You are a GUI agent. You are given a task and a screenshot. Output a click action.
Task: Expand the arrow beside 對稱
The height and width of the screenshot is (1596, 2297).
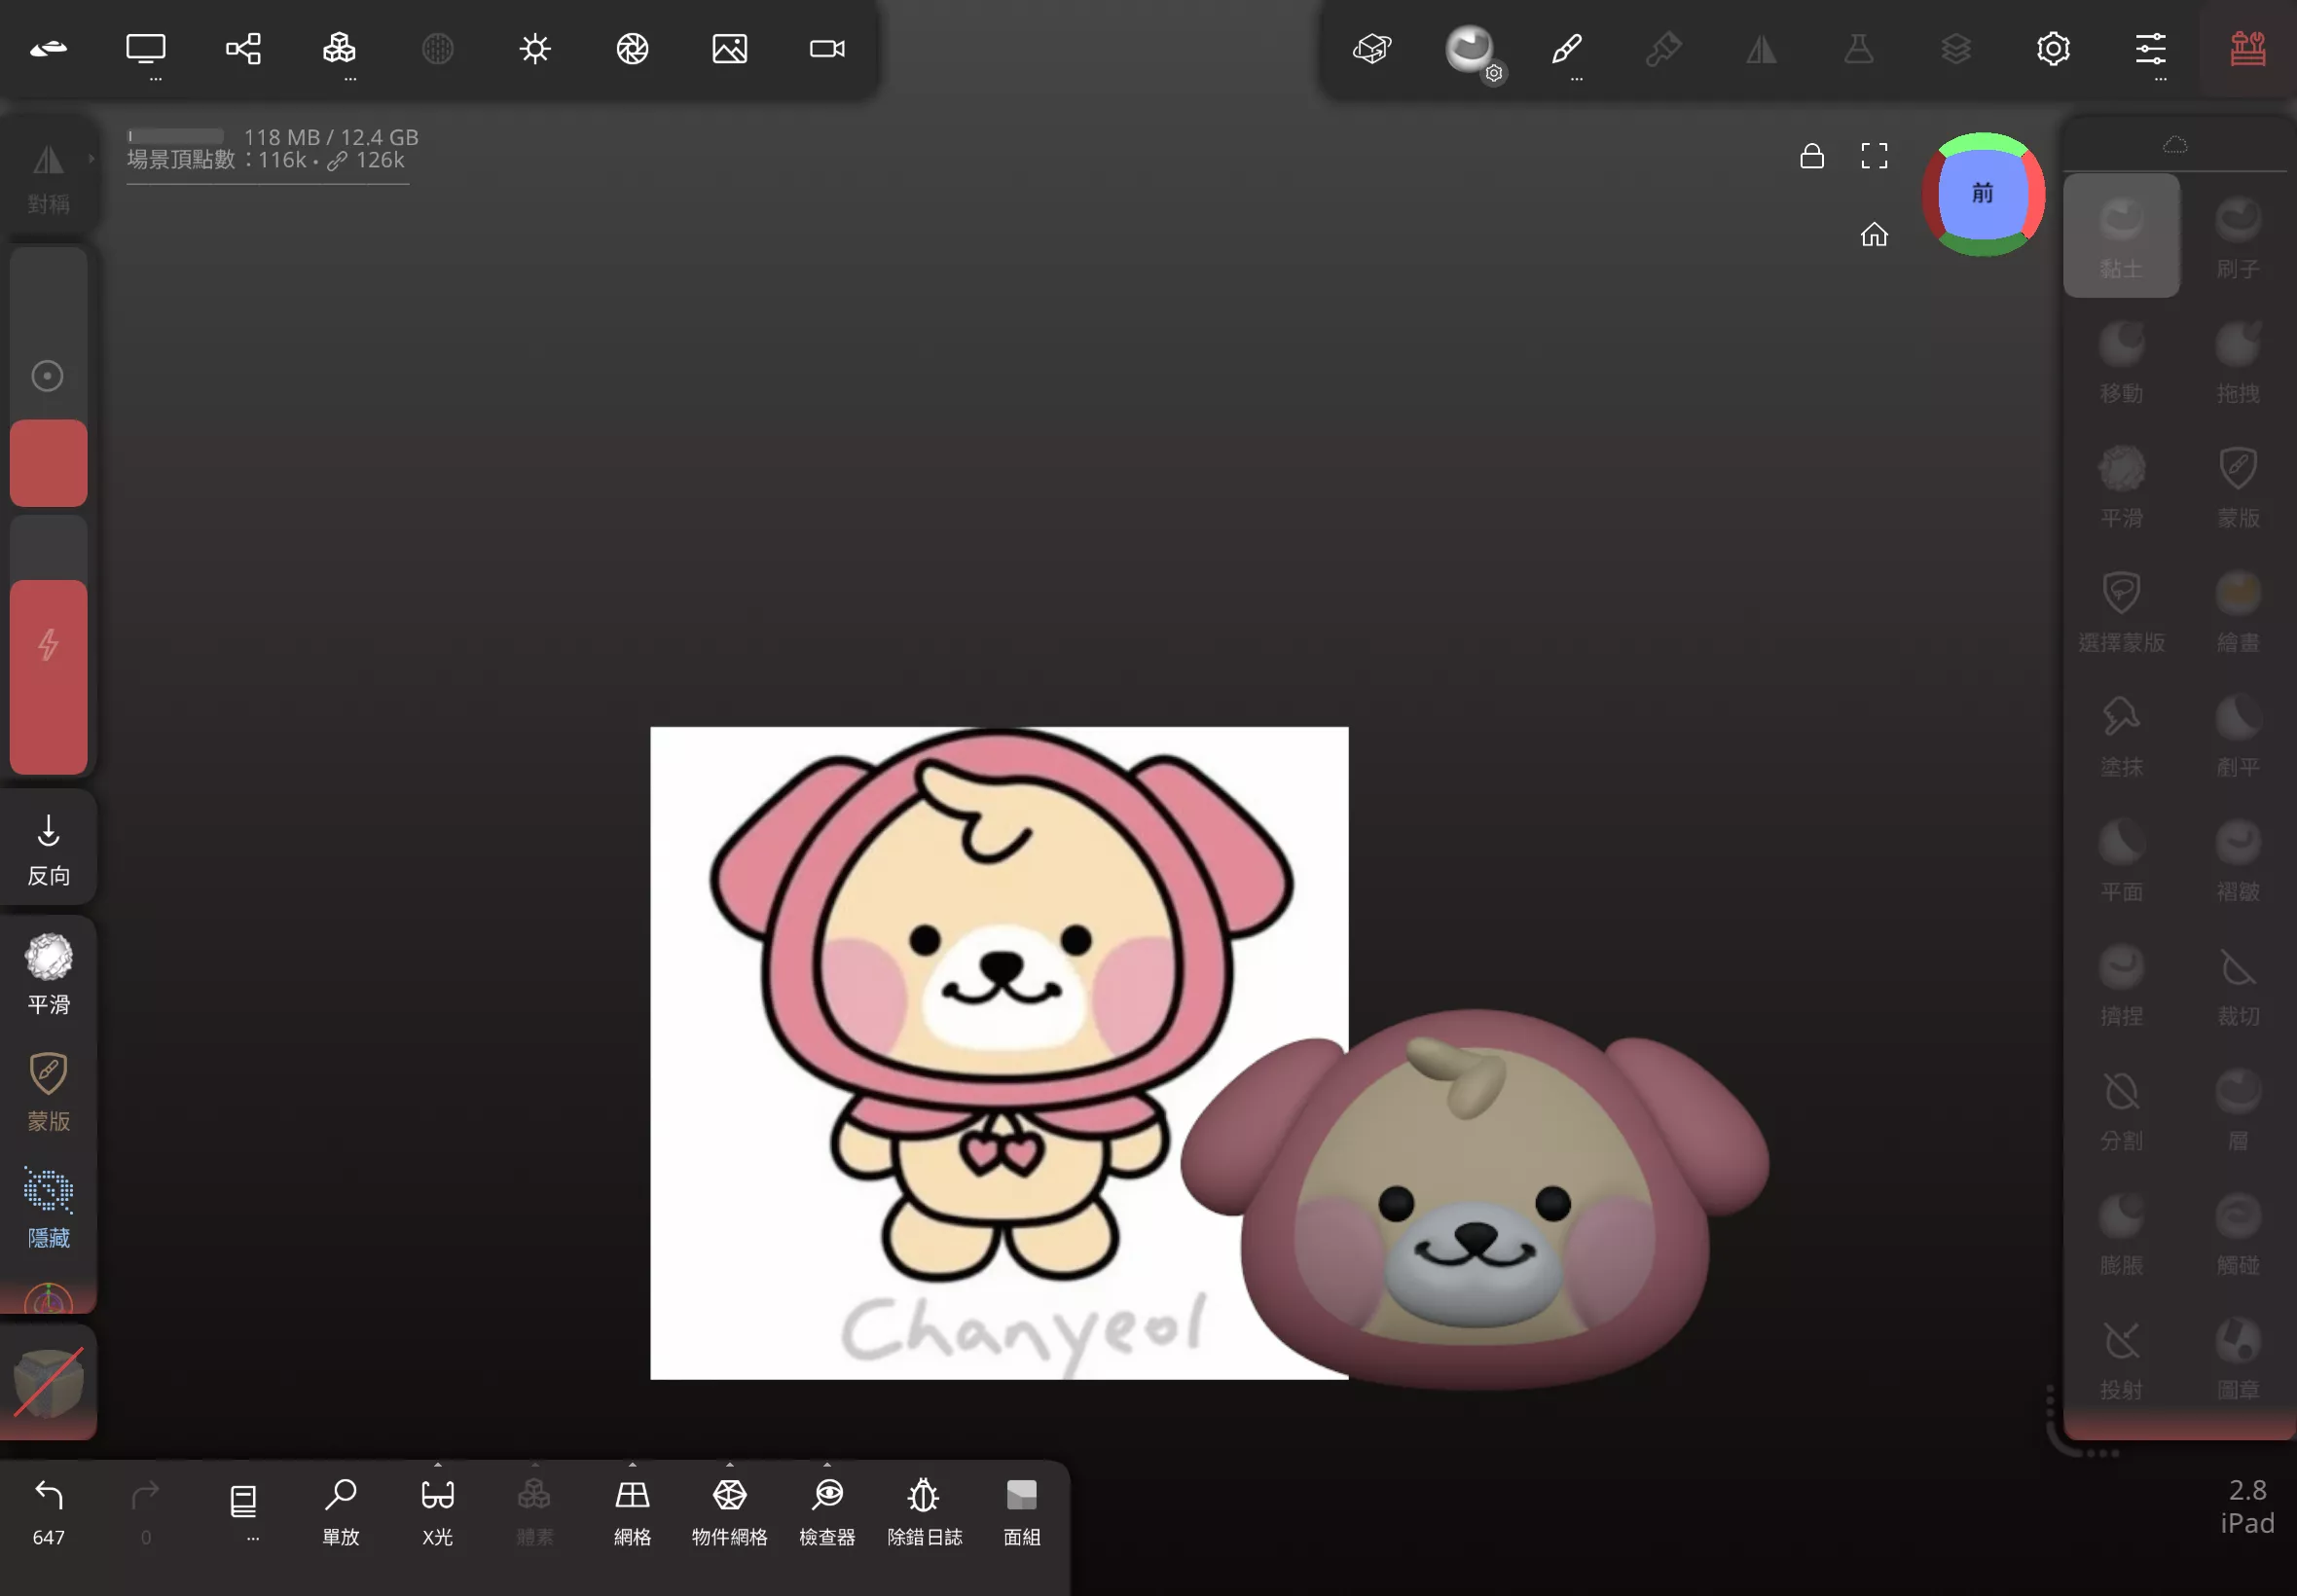(x=91, y=158)
